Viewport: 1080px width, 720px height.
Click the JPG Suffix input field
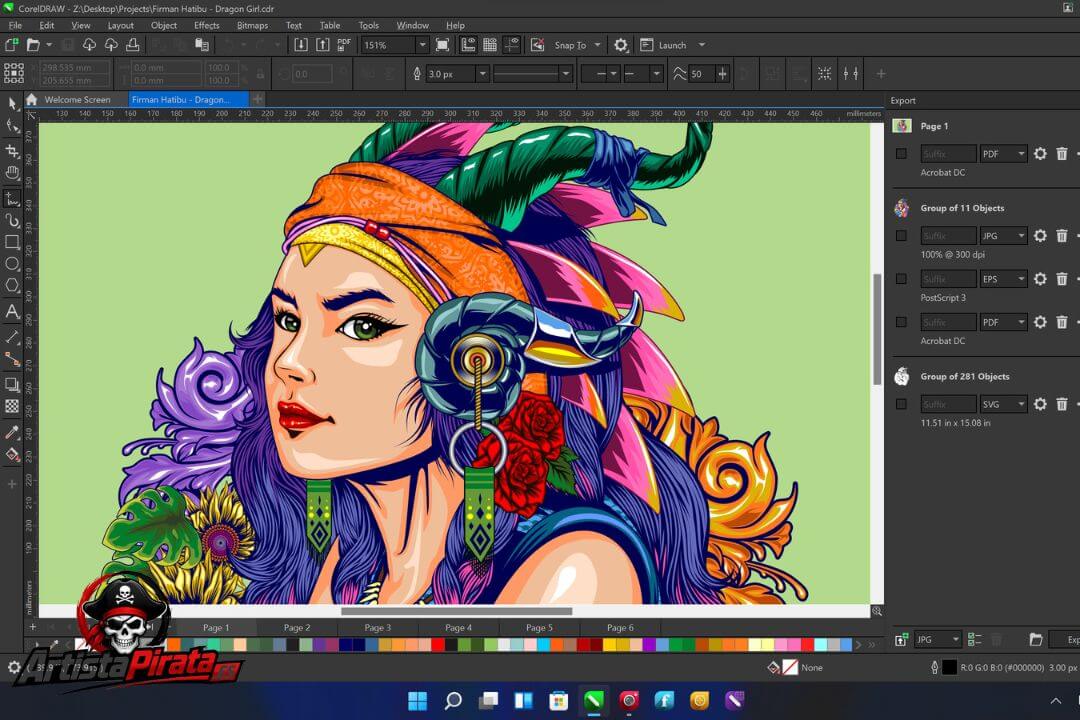(x=948, y=236)
